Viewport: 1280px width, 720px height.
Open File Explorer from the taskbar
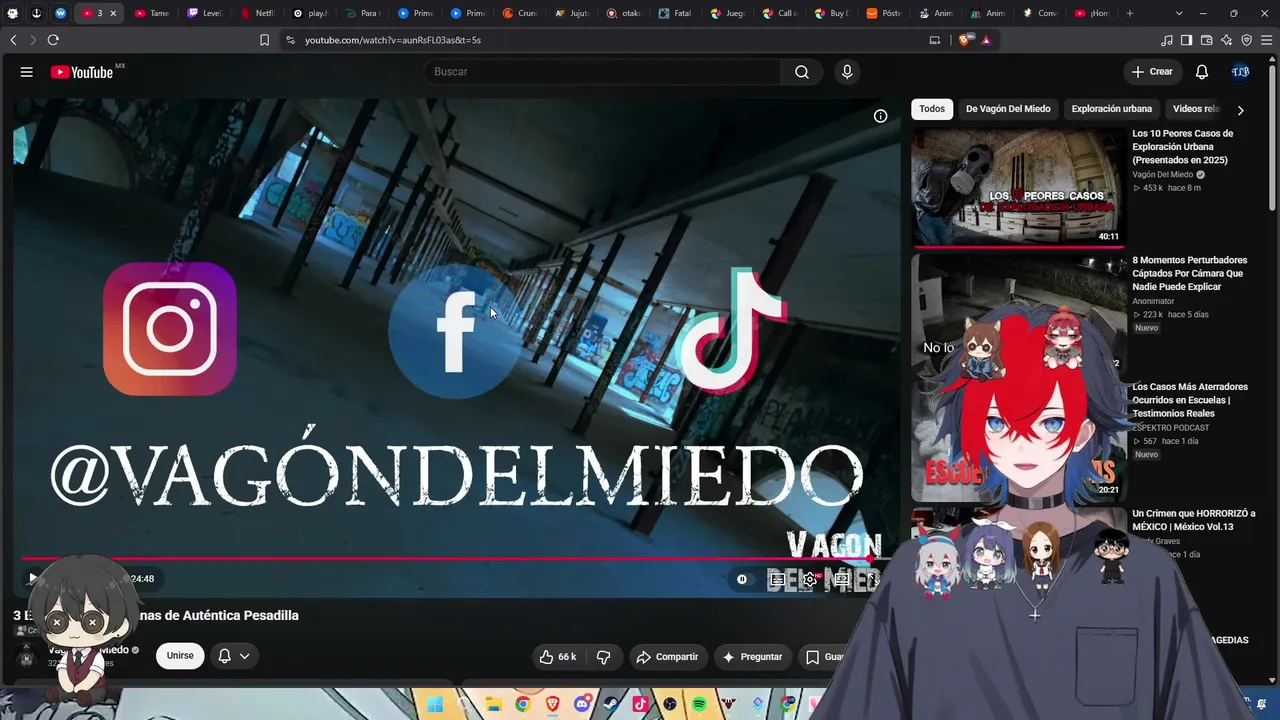click(x=494, y=705)
